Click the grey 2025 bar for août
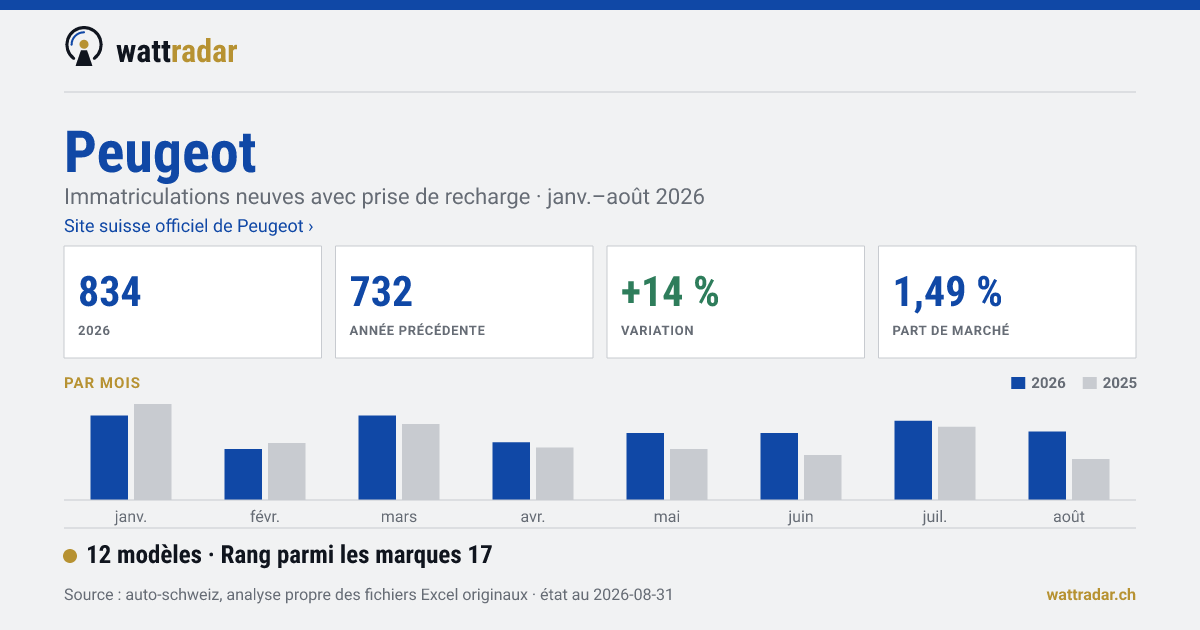Image resolution: width=1200 pixels, height=630 pixels. [x=1091, y=479]
